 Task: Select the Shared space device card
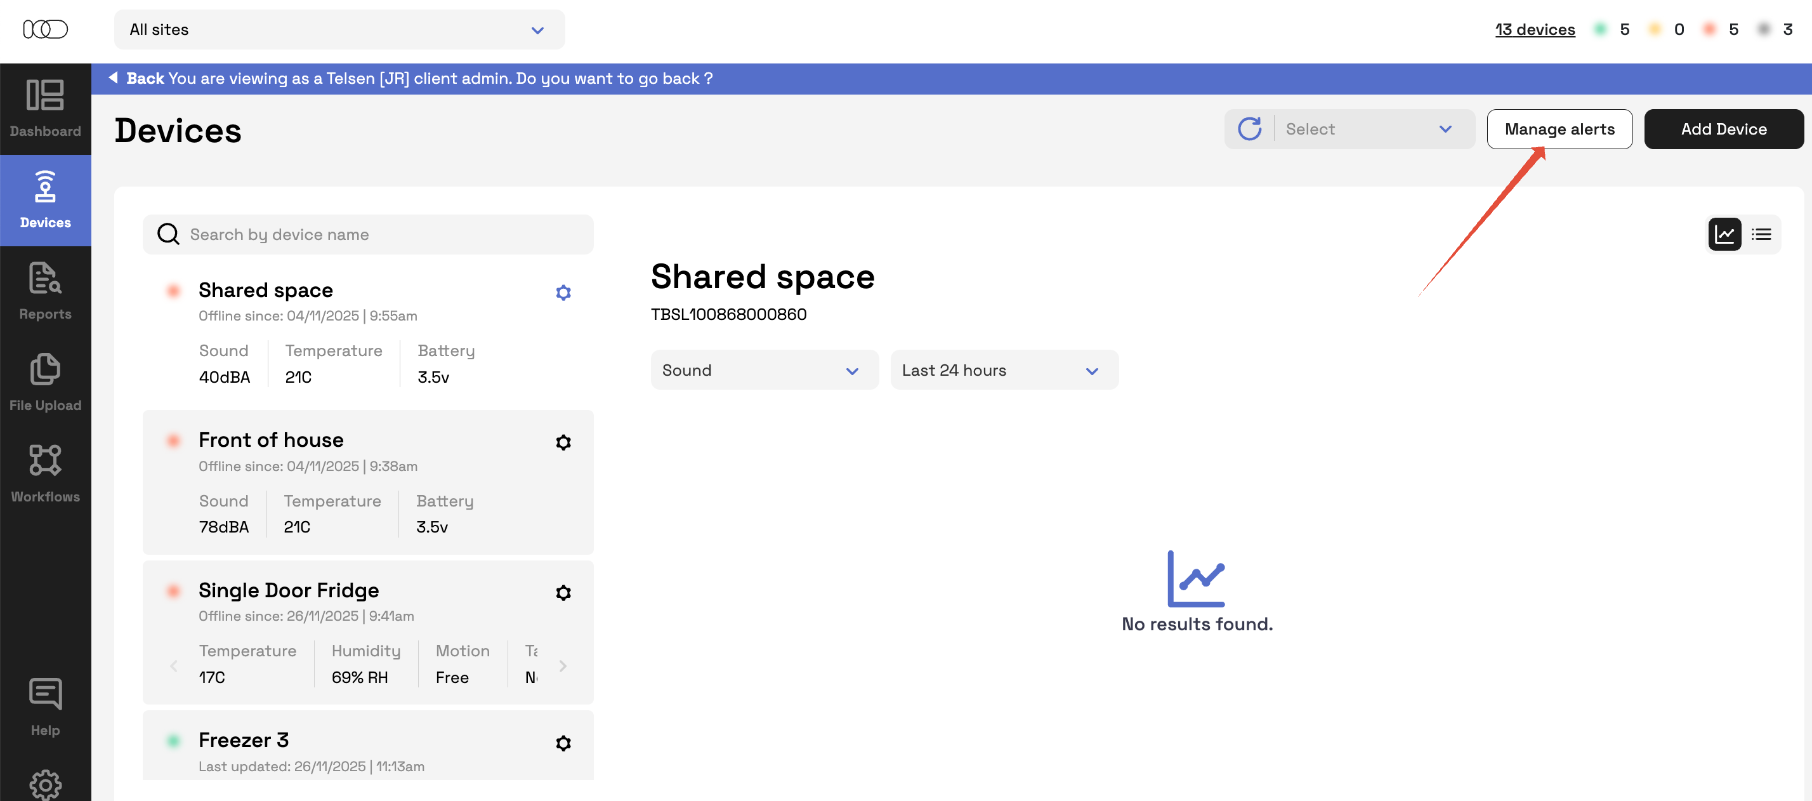tap(368, 332)
